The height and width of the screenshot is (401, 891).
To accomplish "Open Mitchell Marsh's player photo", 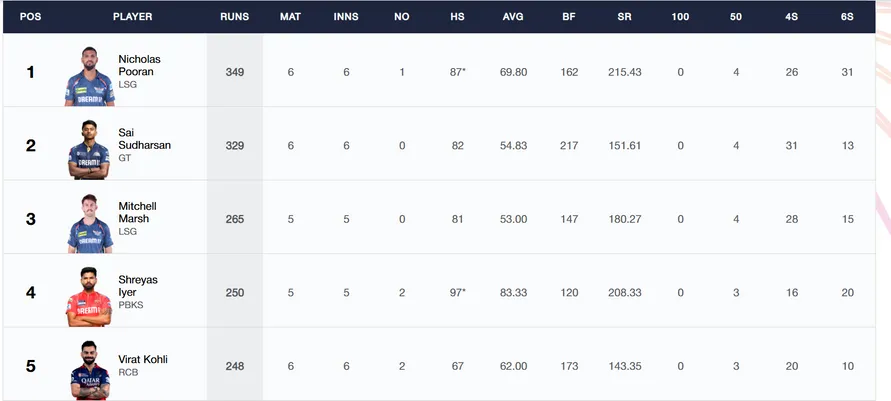I will [x=90, y=223].
